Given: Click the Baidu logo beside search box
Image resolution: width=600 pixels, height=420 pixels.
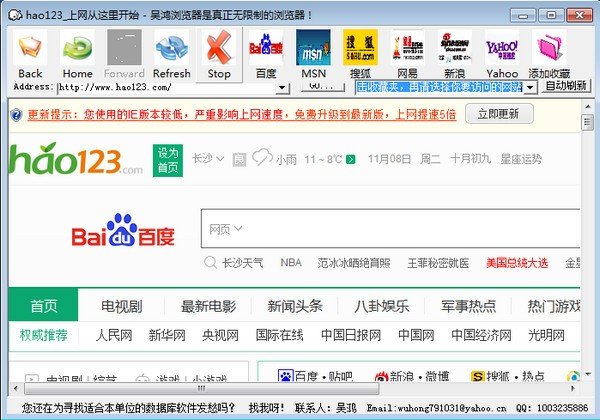Looking at the screenshot, I should (123, 231).
